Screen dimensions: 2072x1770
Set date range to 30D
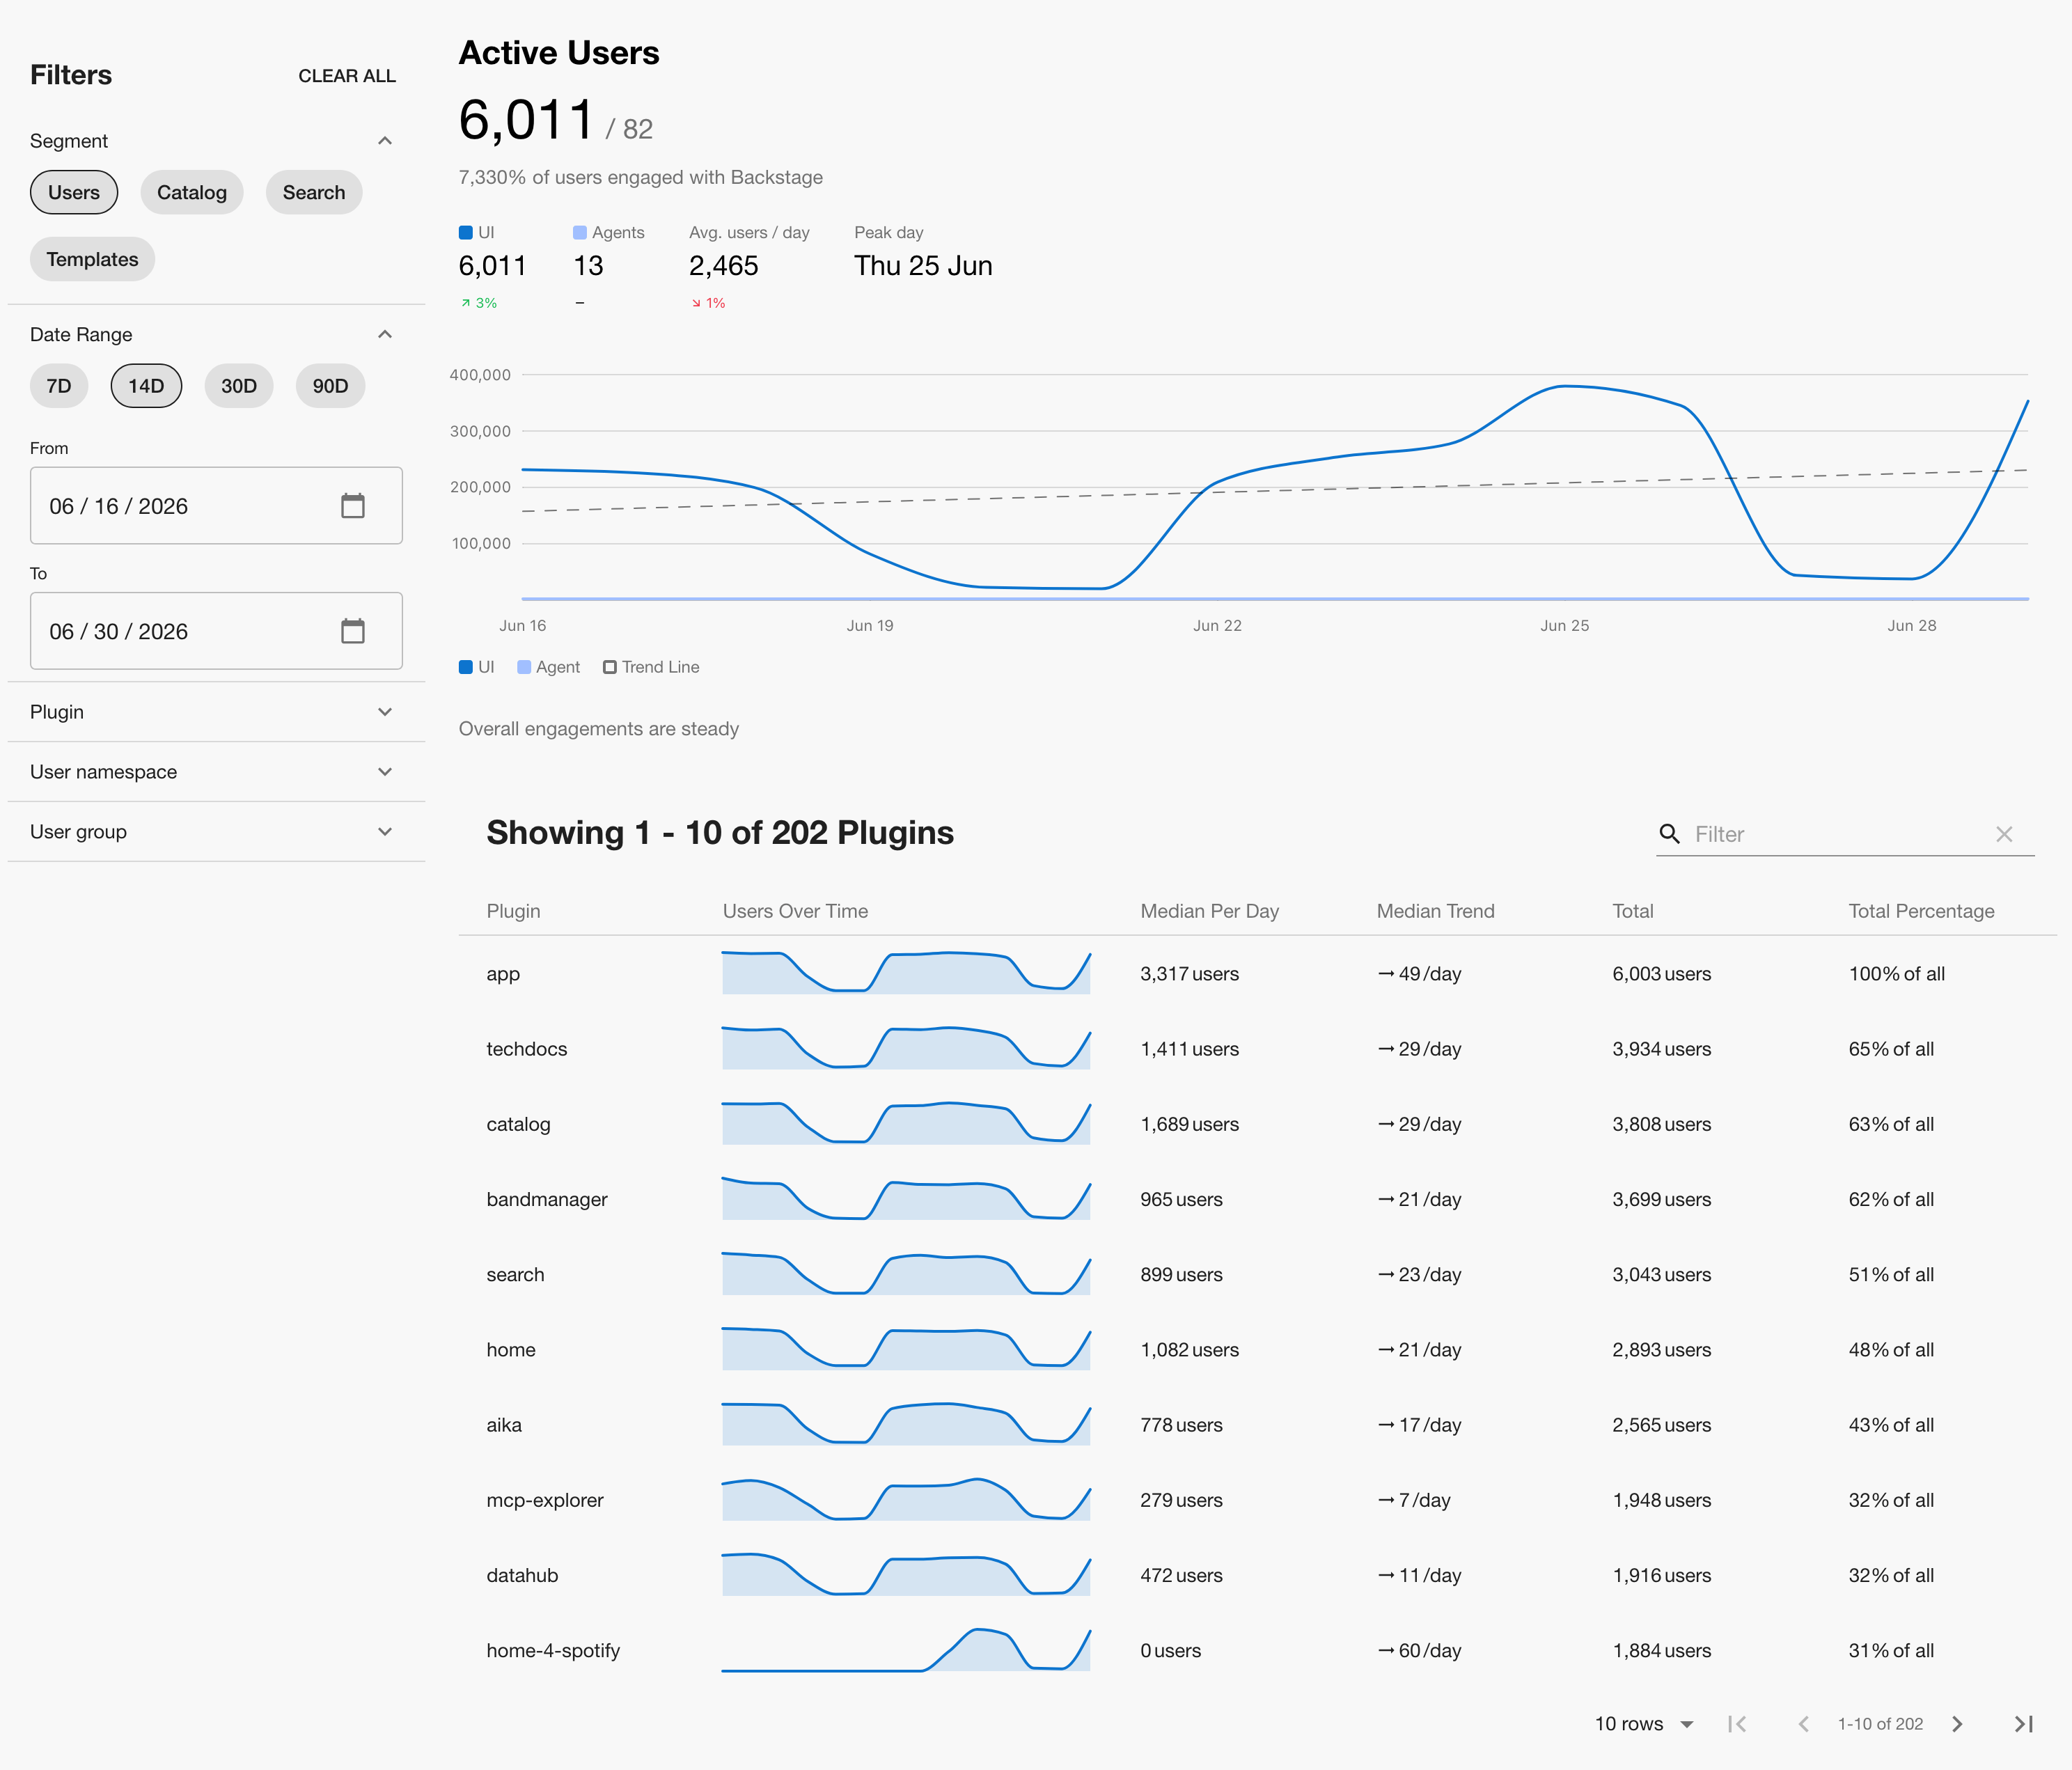point(239,386)
